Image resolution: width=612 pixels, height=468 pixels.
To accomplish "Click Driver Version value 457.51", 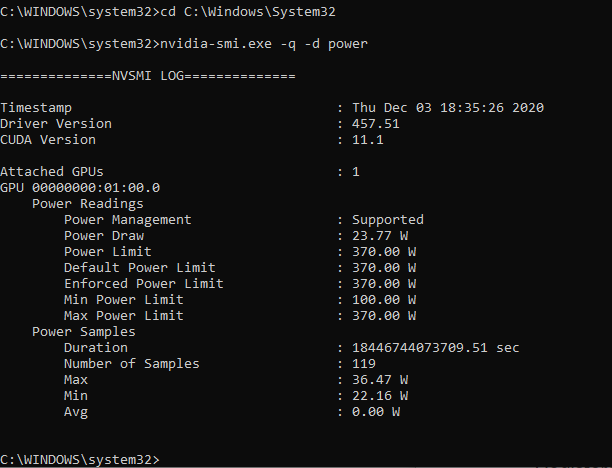I will tap(375, 124).
